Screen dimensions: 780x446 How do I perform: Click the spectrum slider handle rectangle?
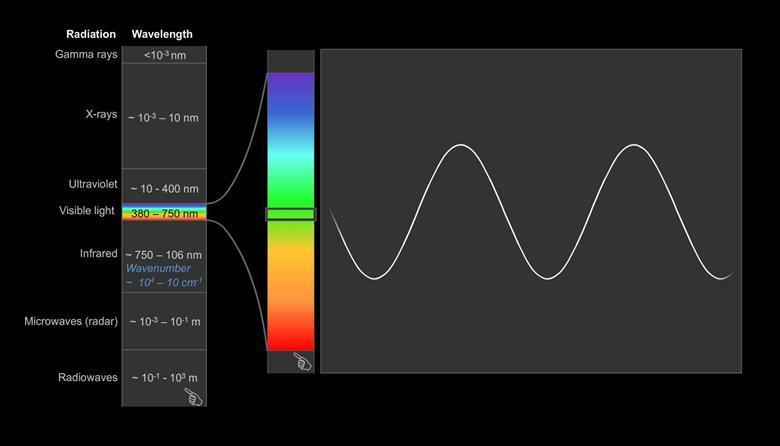(290, 214)
